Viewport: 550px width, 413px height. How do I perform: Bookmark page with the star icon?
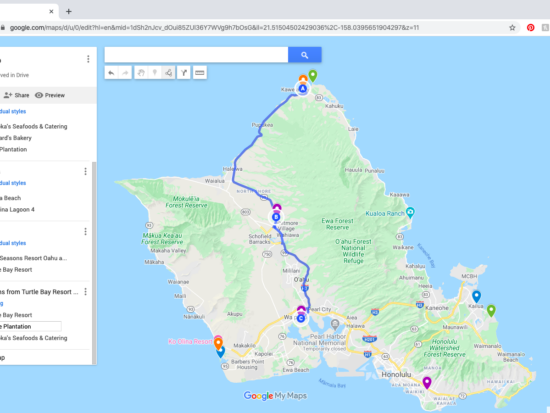point(512,28)
